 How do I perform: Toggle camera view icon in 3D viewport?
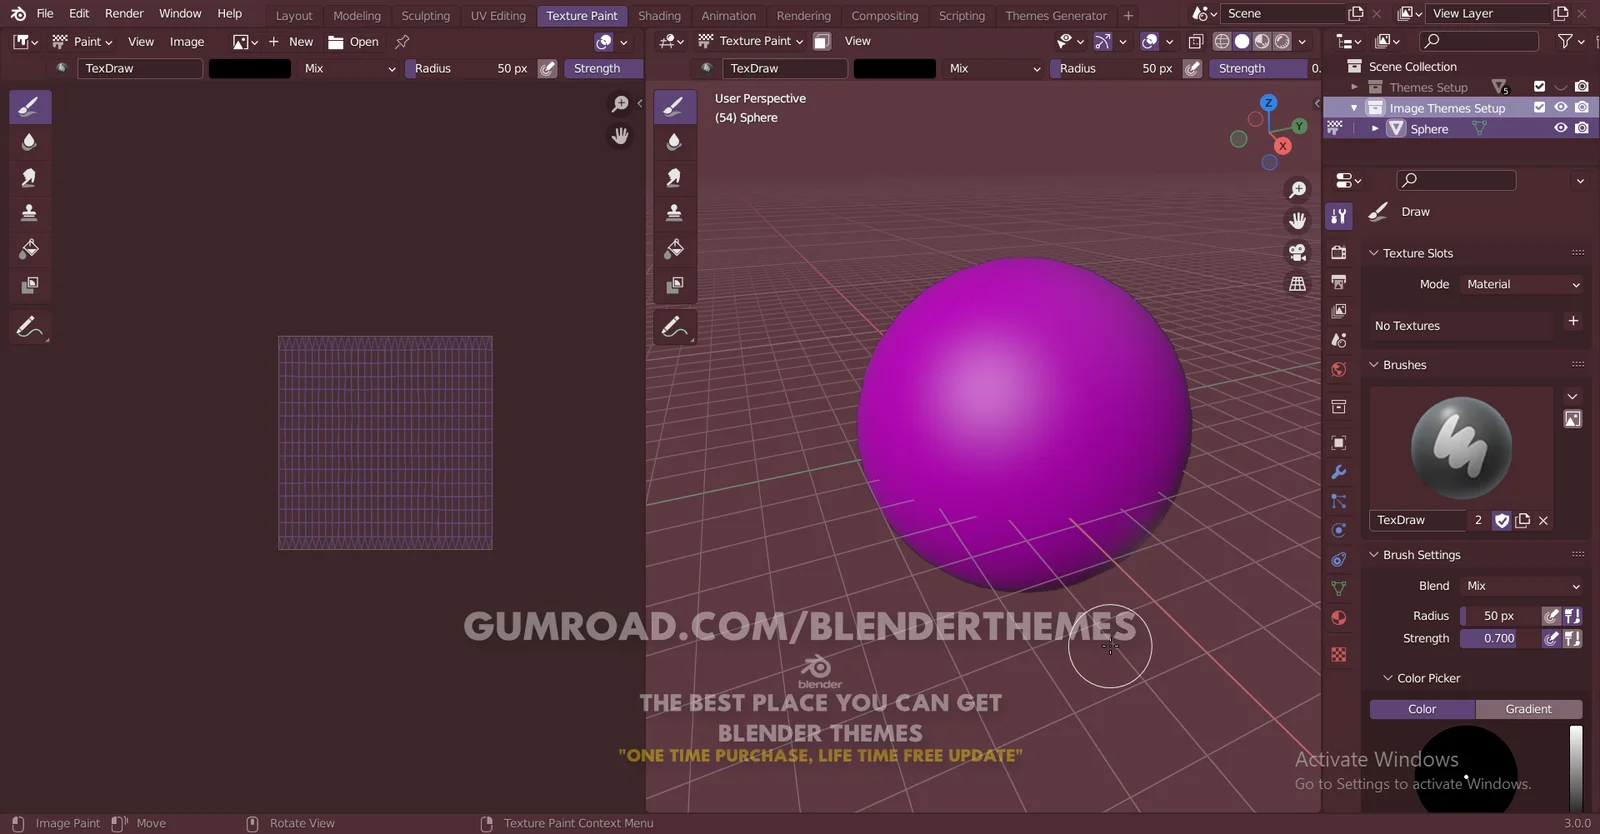pos(1297,252)
